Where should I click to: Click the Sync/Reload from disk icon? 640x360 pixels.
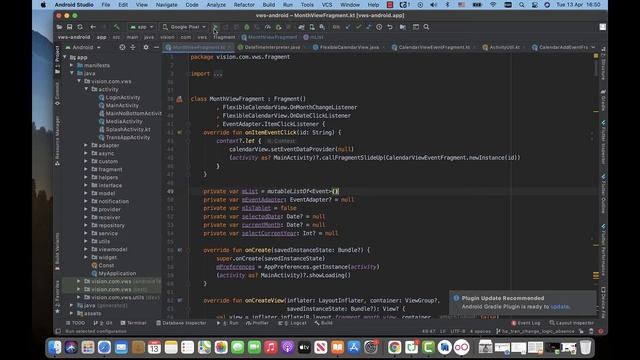point(80,27)
